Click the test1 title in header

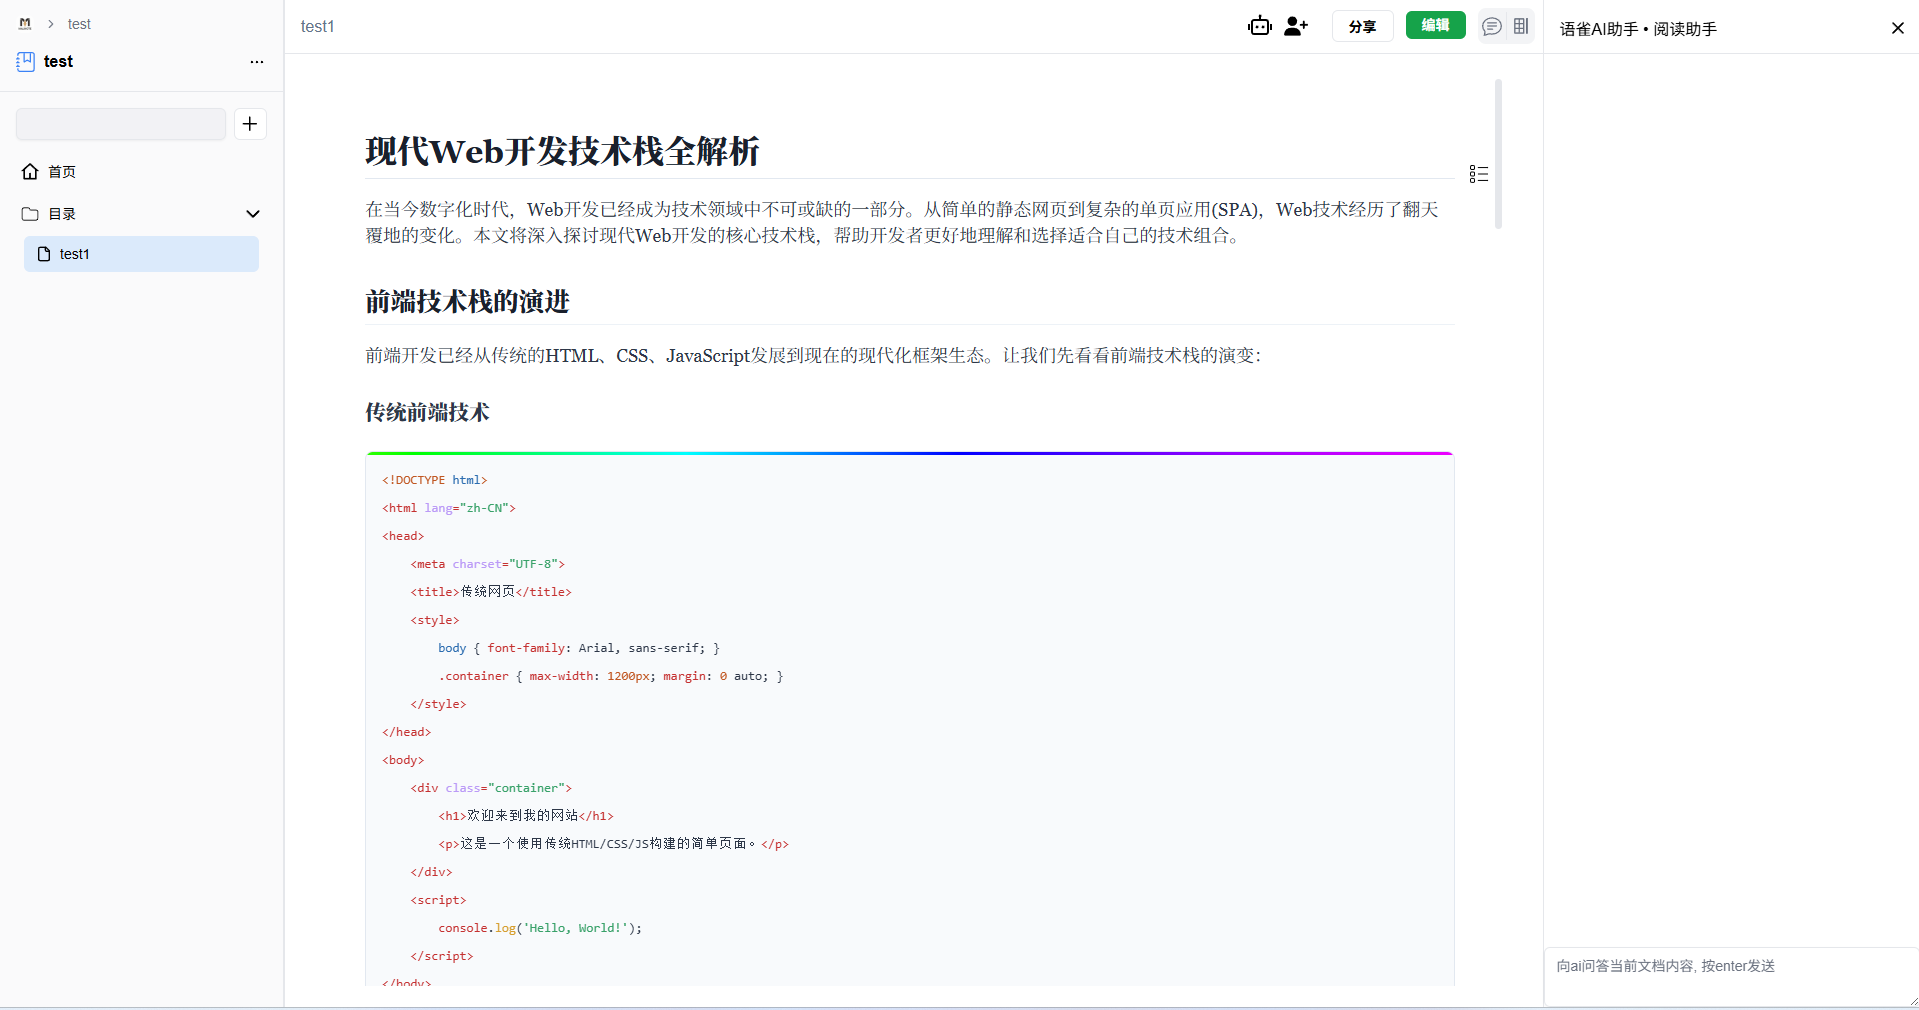(x=317, y=26)
